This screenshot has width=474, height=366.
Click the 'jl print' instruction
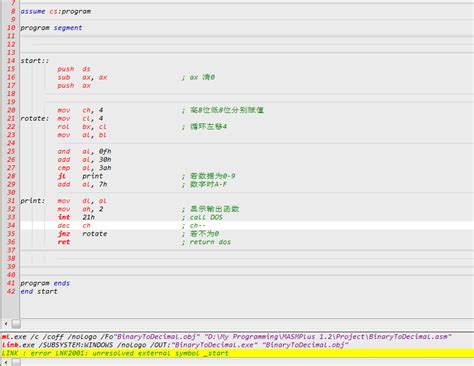pyautogui.click(x=80, y=176)
